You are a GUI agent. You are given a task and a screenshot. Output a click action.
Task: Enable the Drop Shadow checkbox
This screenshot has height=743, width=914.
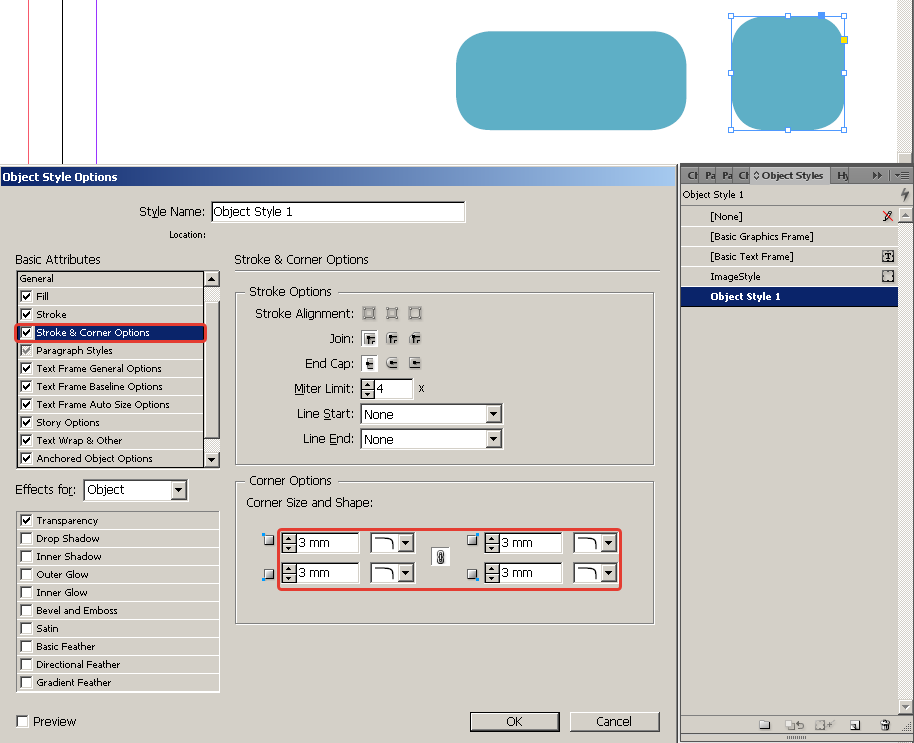26,538
